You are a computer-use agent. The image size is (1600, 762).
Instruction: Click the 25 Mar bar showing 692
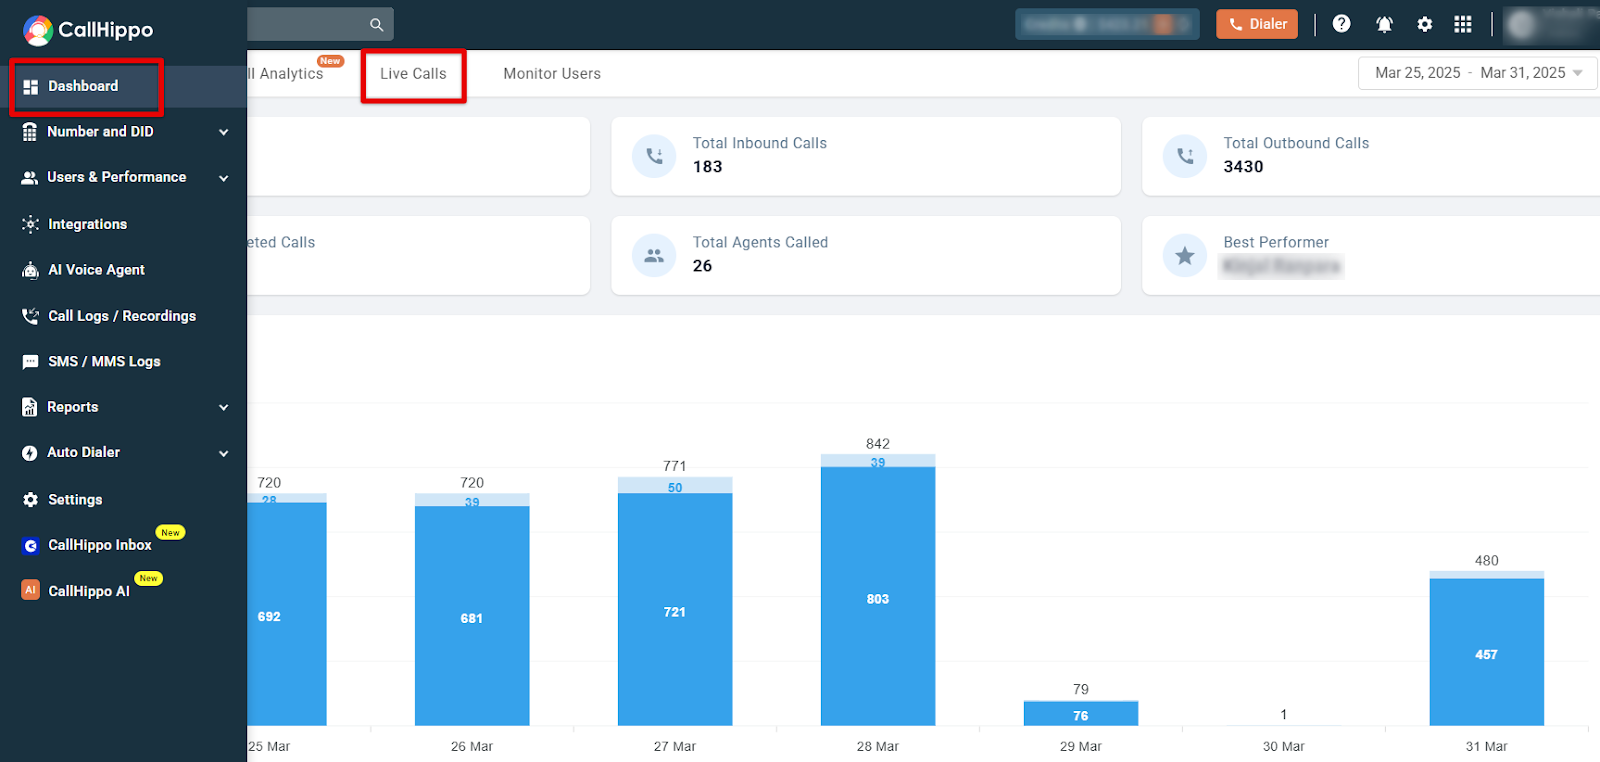(287, 614)
